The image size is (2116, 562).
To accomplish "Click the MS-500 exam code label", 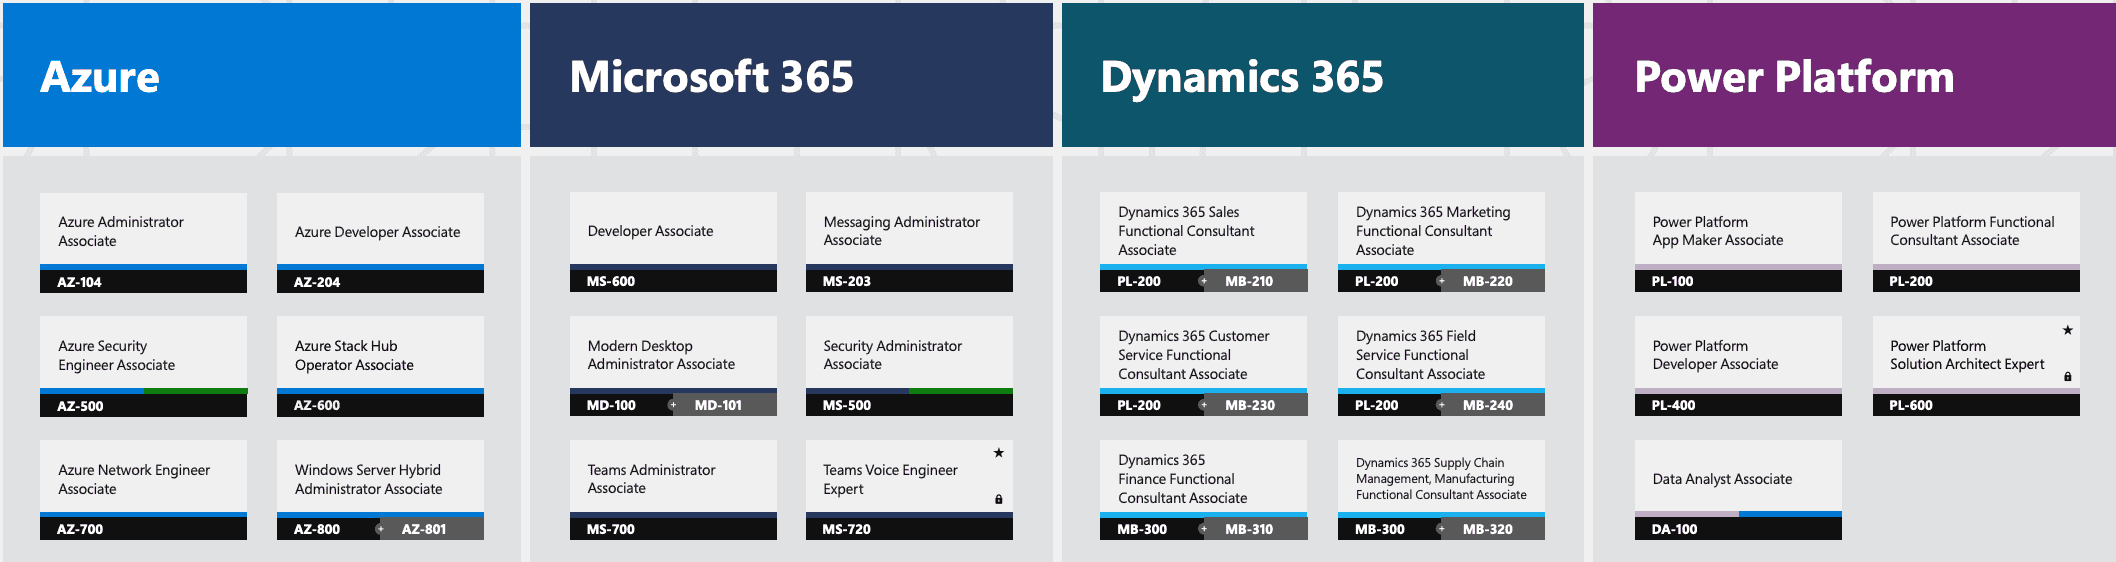I will [846, 405].
